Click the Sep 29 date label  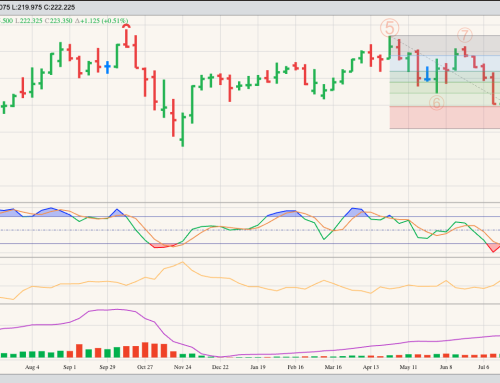point(107,367)
